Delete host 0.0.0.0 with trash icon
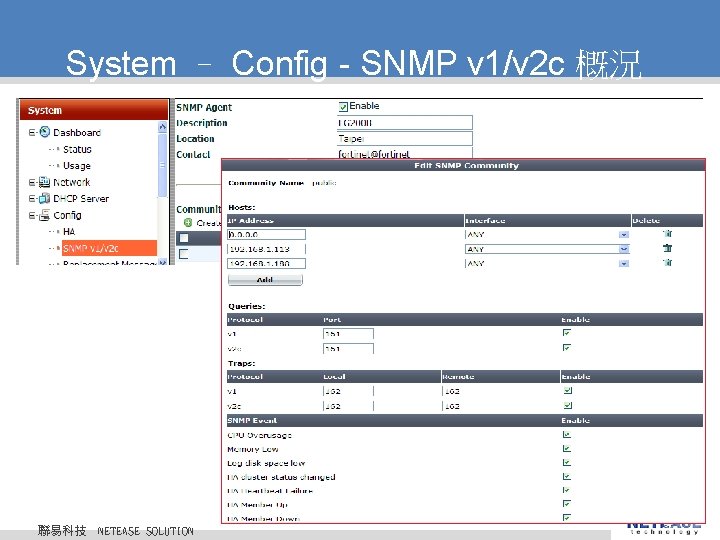The height and width of the screenshot is (540, 720). [x=668, y=234]
